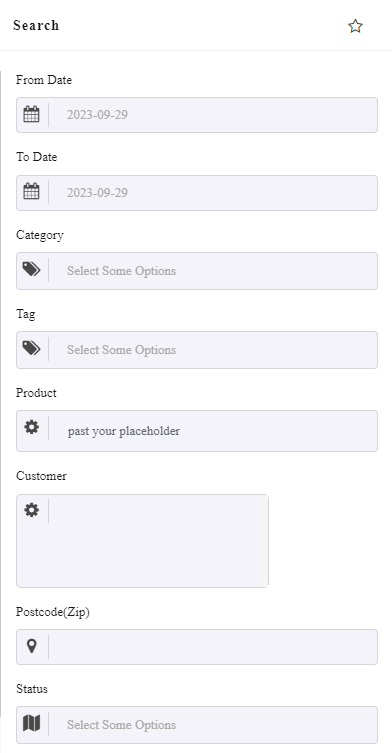
Task: Click the Category tags icon
Action: point(32,269)
